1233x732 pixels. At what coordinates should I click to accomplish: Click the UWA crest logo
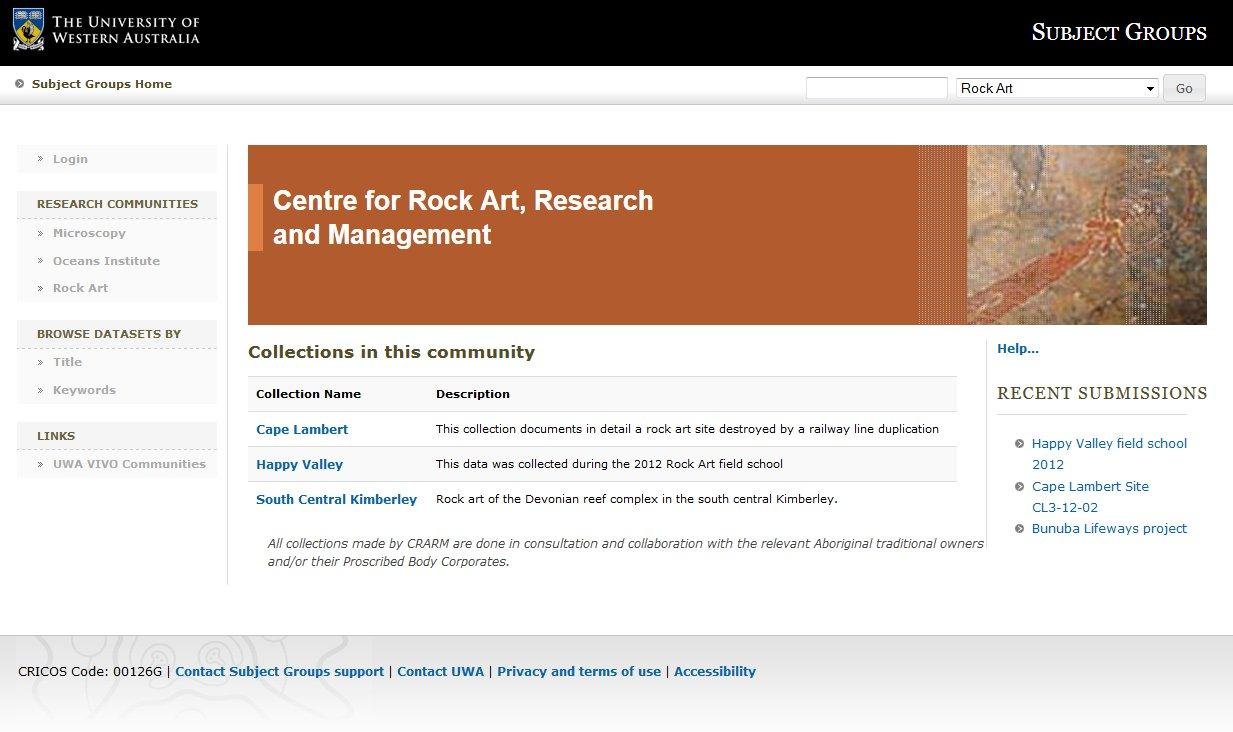click(x=28, y=30)
